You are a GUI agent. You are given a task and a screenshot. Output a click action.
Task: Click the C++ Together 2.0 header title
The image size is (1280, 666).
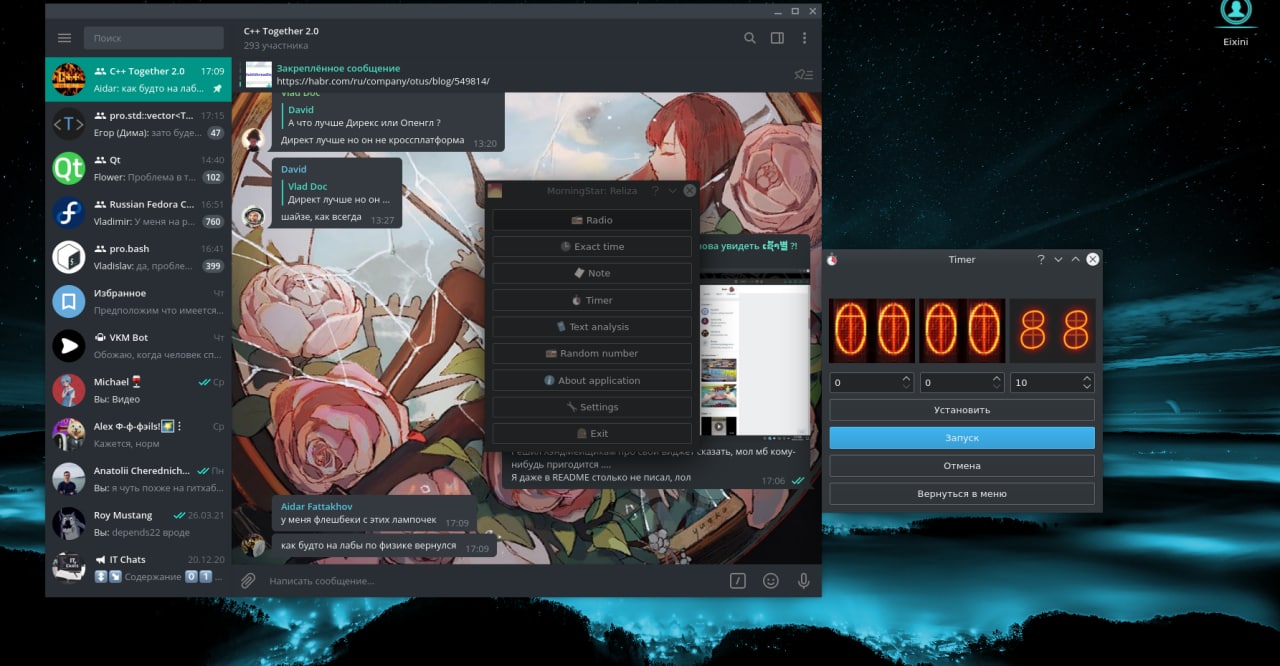(281, 31)
